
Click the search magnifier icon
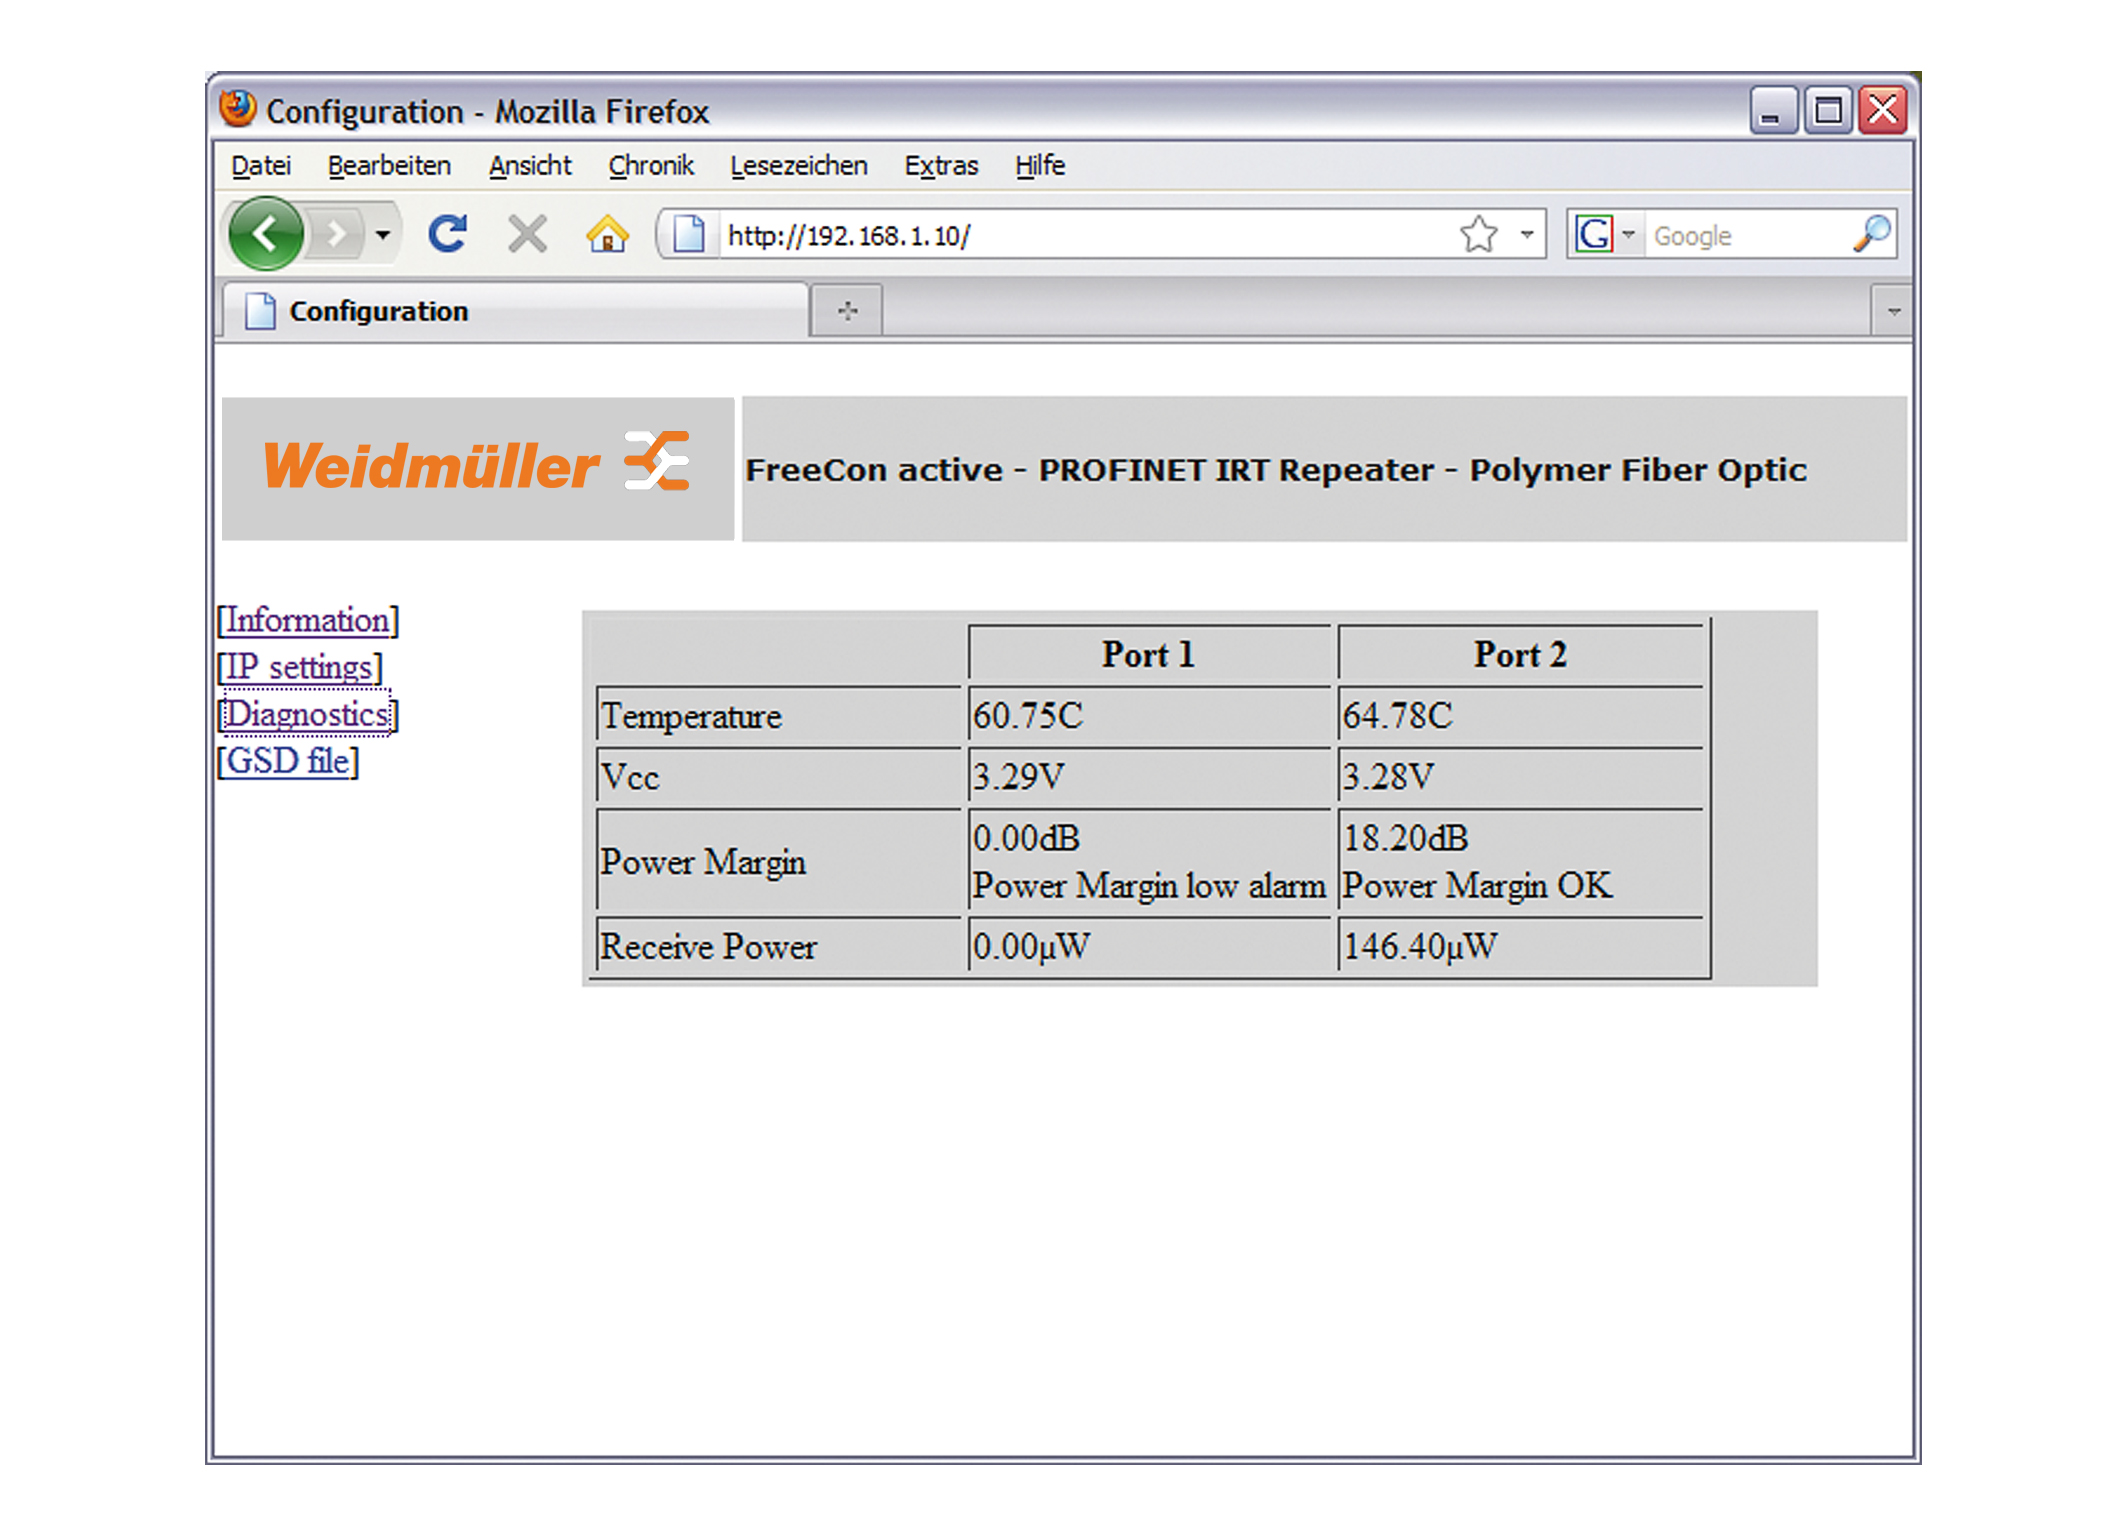(x=1871, y=234)
